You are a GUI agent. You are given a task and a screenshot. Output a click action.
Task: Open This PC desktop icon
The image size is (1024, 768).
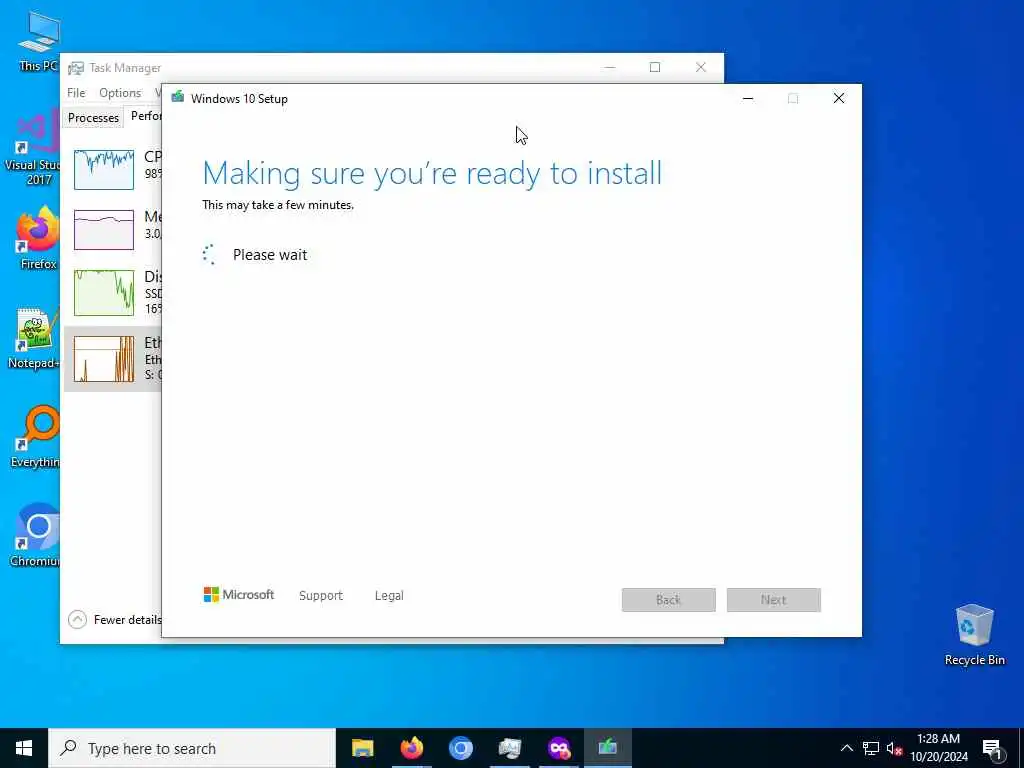pyautogui.click(x=38, y=40)
